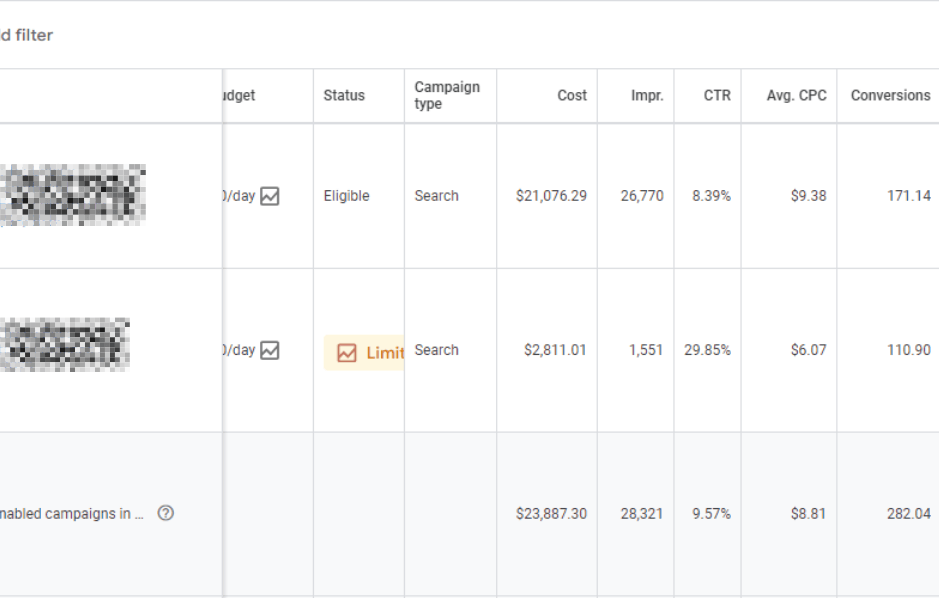This screenshot has width=940, height=599.
Task: Click the Add filter text
Action: click(x=26, y=35)
